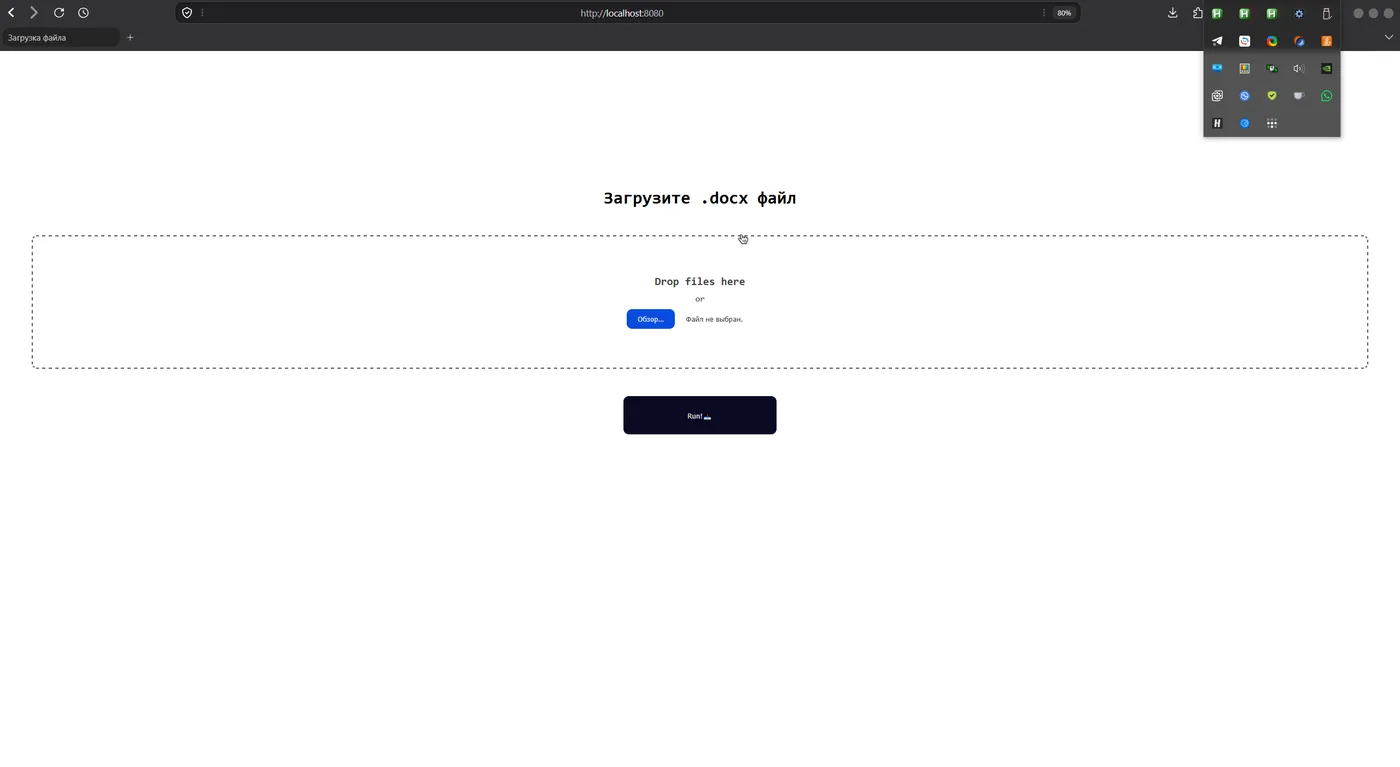Click the "Drop files here" text
1400x767 pixels.
(x=700, y=282)
